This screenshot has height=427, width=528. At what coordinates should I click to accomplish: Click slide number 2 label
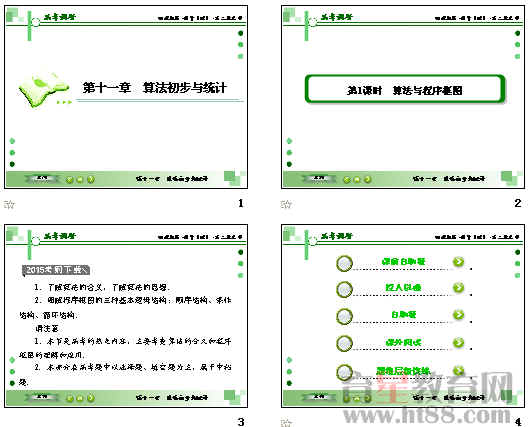coord(518,203)
